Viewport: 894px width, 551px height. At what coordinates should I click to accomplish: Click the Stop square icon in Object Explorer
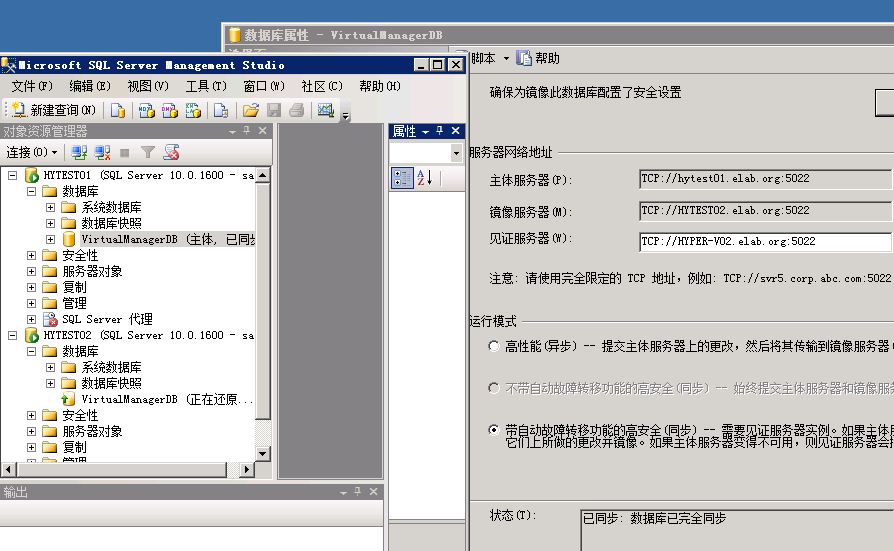pos(125,152)
